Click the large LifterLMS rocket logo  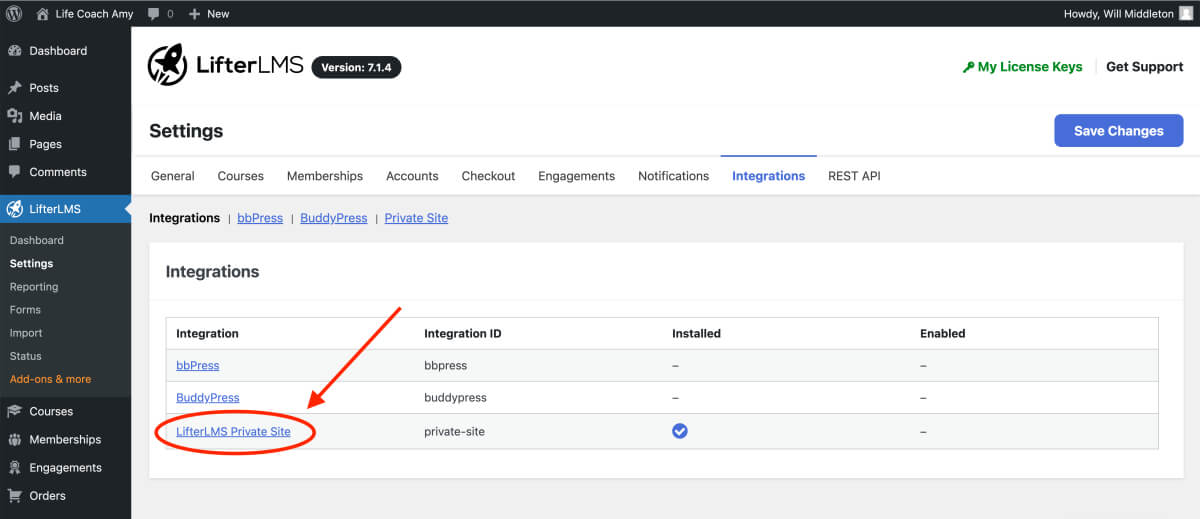[x=167, y=65]
